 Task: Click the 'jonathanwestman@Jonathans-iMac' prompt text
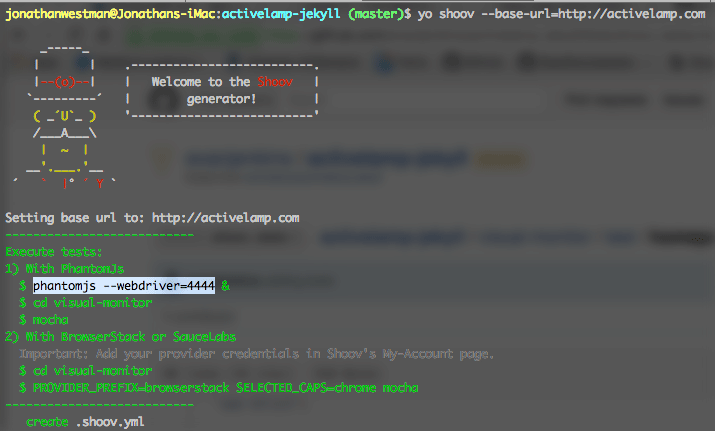(x=110, y=14)
